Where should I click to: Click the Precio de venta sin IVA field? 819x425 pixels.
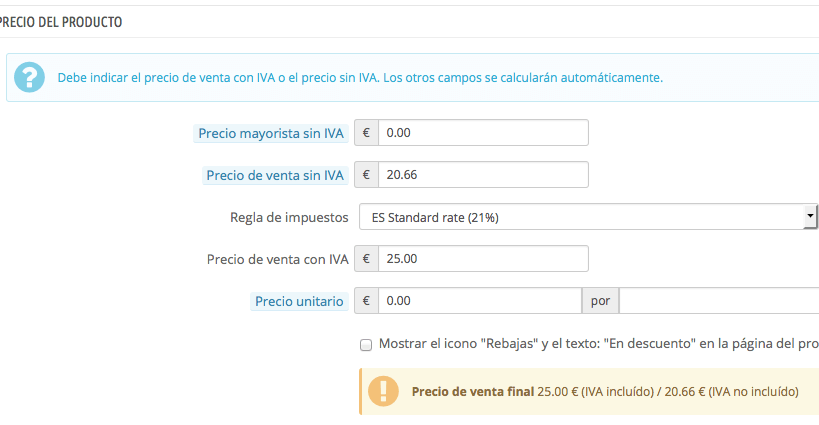483,175
